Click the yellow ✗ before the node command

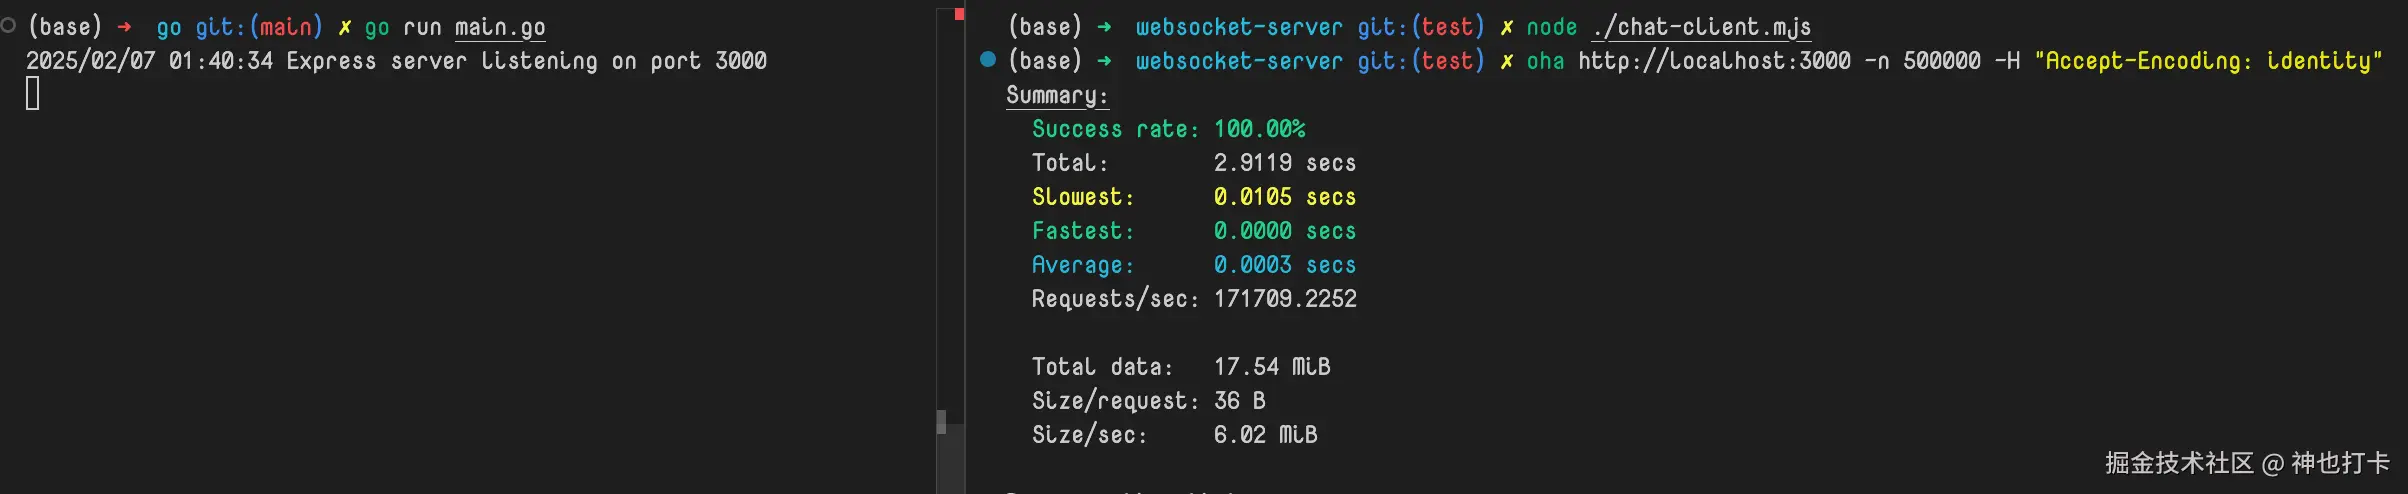[x=1506, y=28]
